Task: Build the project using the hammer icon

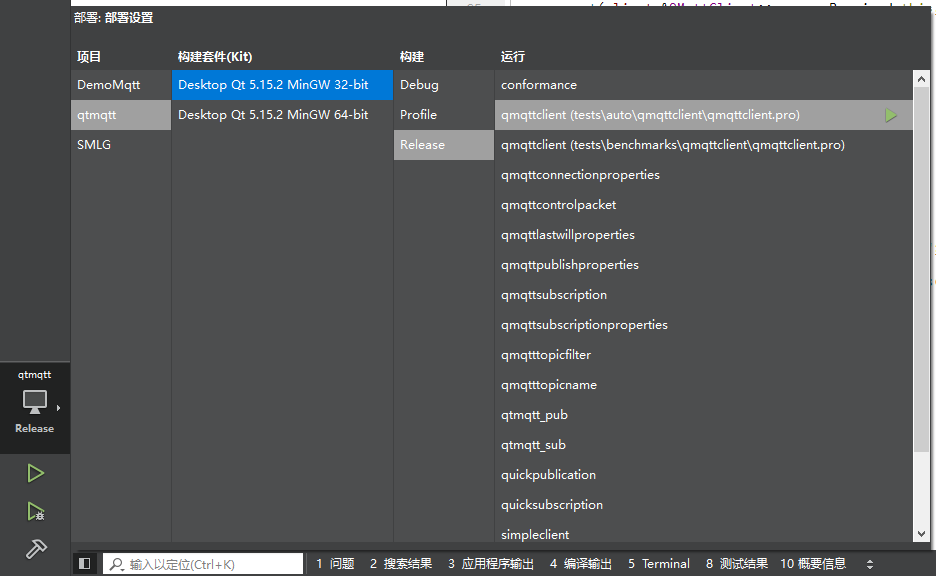Action: [x=35, y=548]
